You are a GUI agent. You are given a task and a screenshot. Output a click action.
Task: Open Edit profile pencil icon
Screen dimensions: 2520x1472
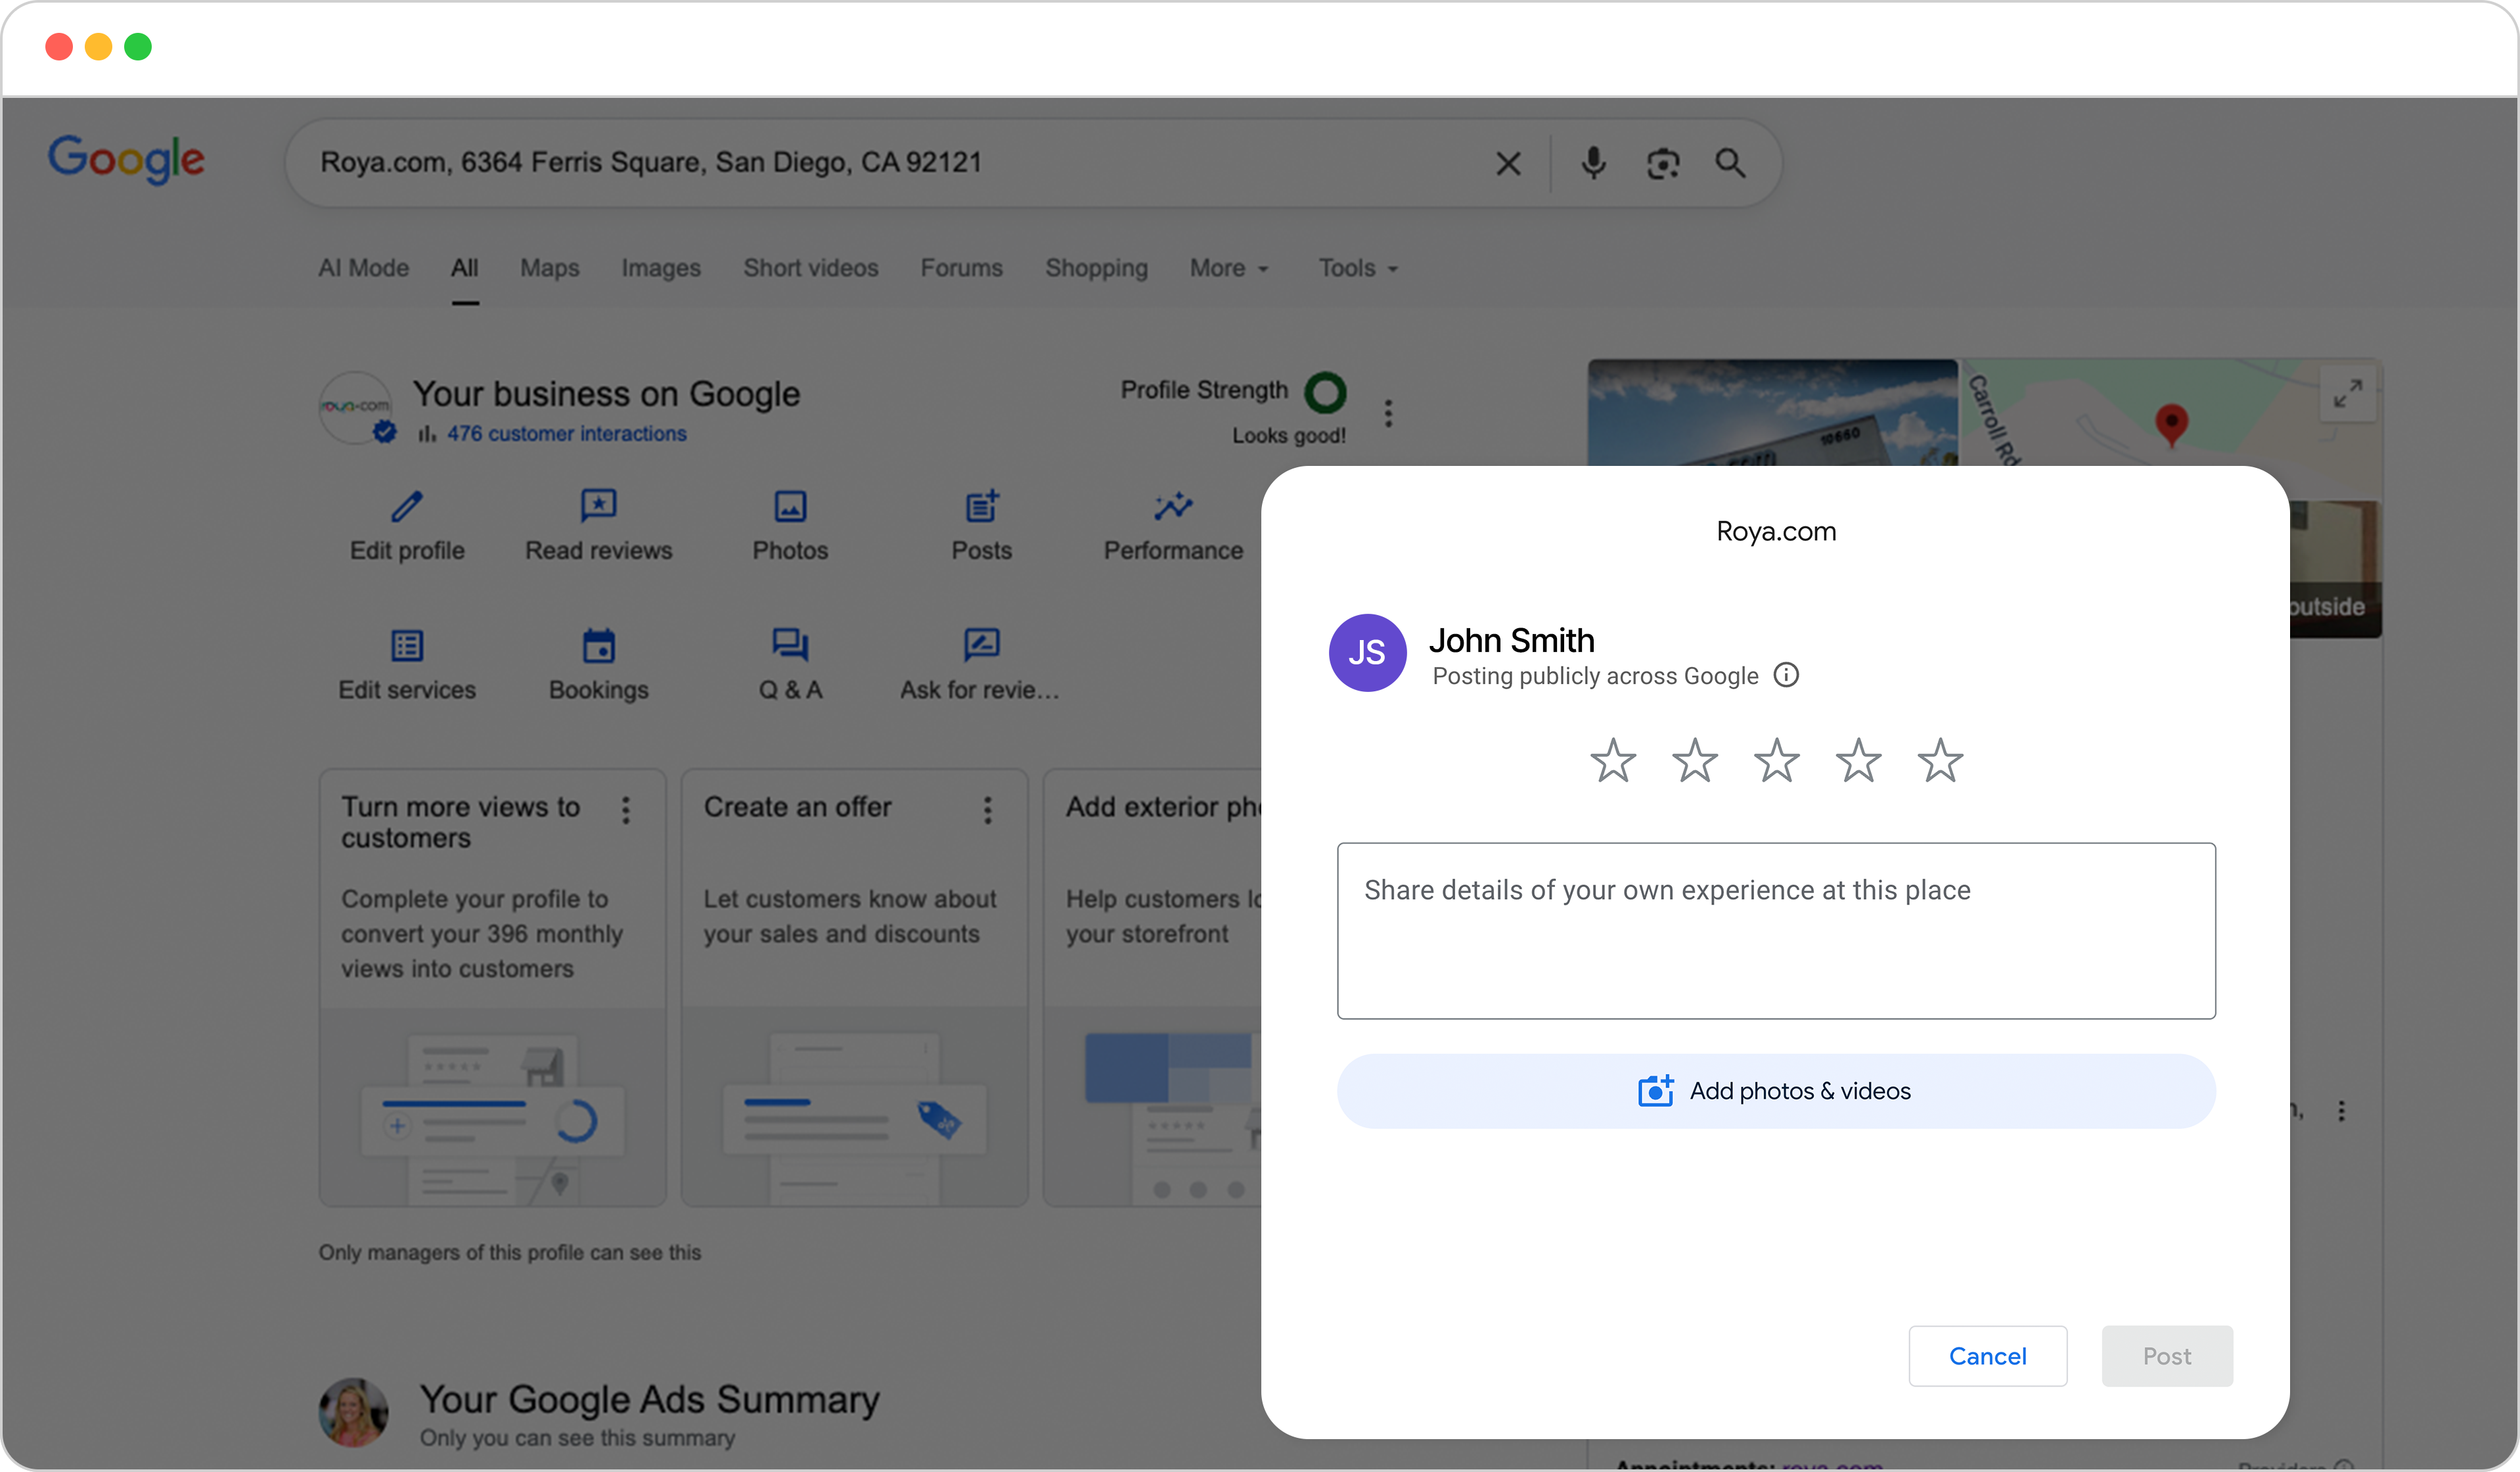pos(407,506)
